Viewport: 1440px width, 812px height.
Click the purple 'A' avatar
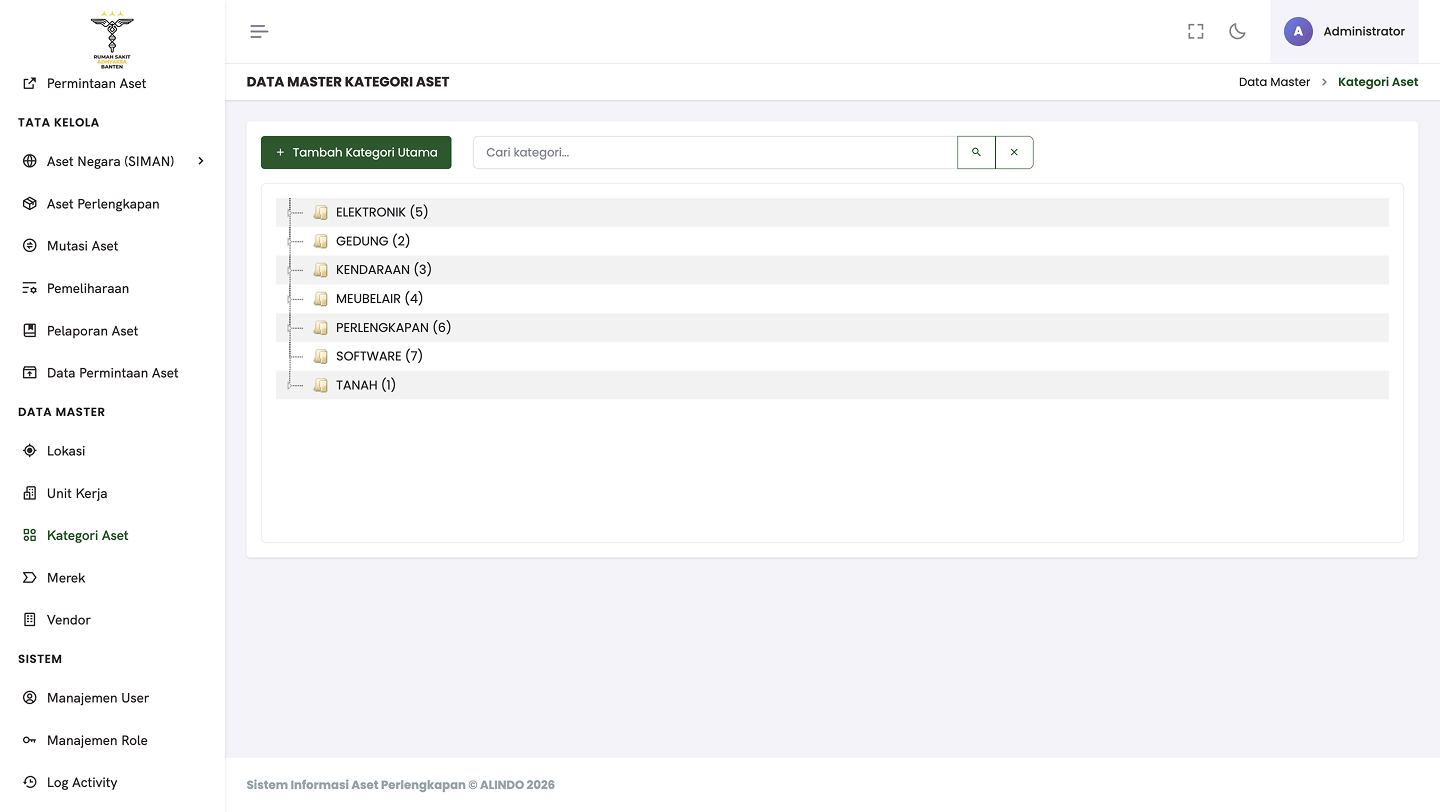[x=1298, y=31]
